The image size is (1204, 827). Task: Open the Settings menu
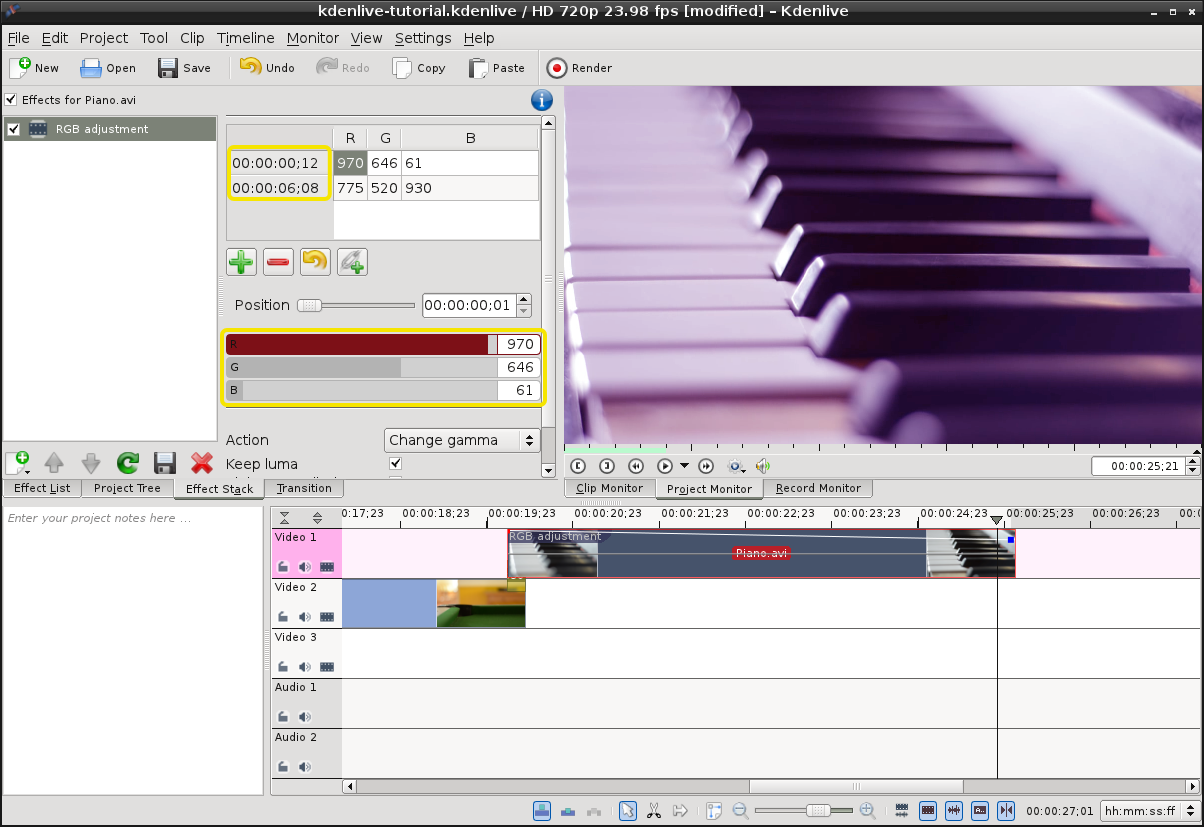coord(423,38)
